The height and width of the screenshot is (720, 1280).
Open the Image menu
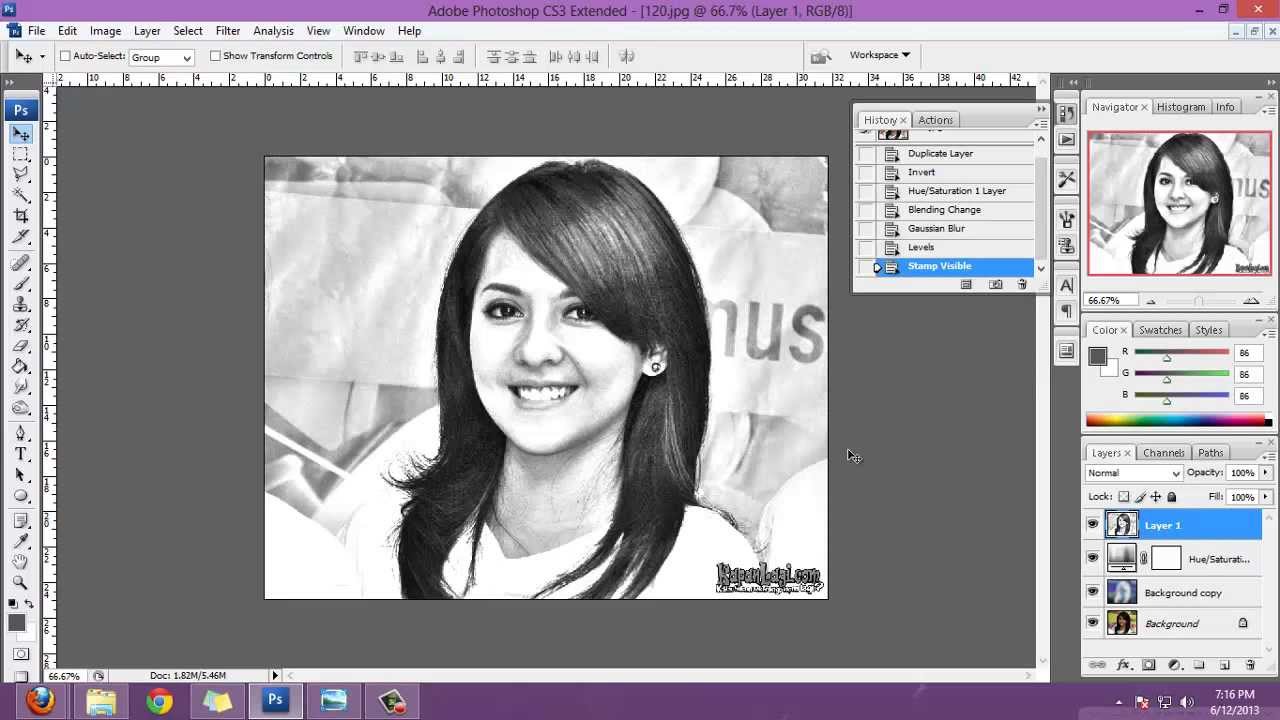[105, 31]
